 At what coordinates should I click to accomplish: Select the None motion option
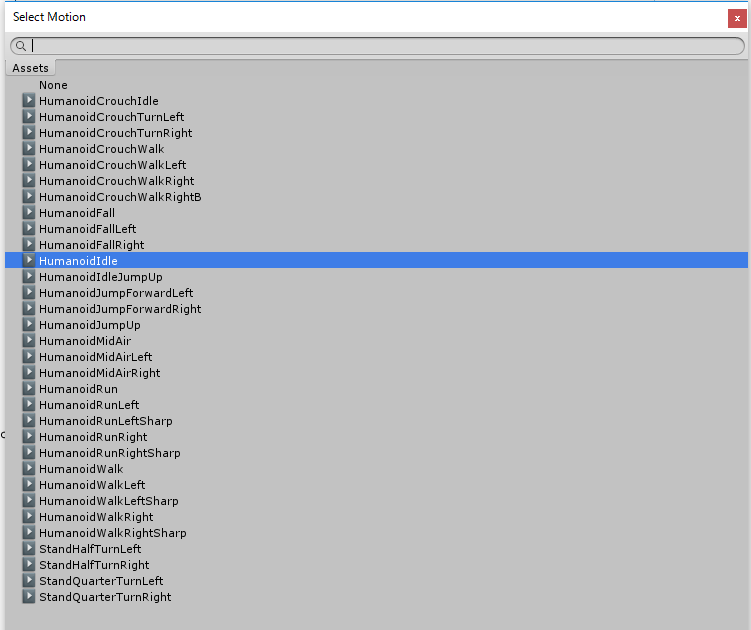(53, 85)
